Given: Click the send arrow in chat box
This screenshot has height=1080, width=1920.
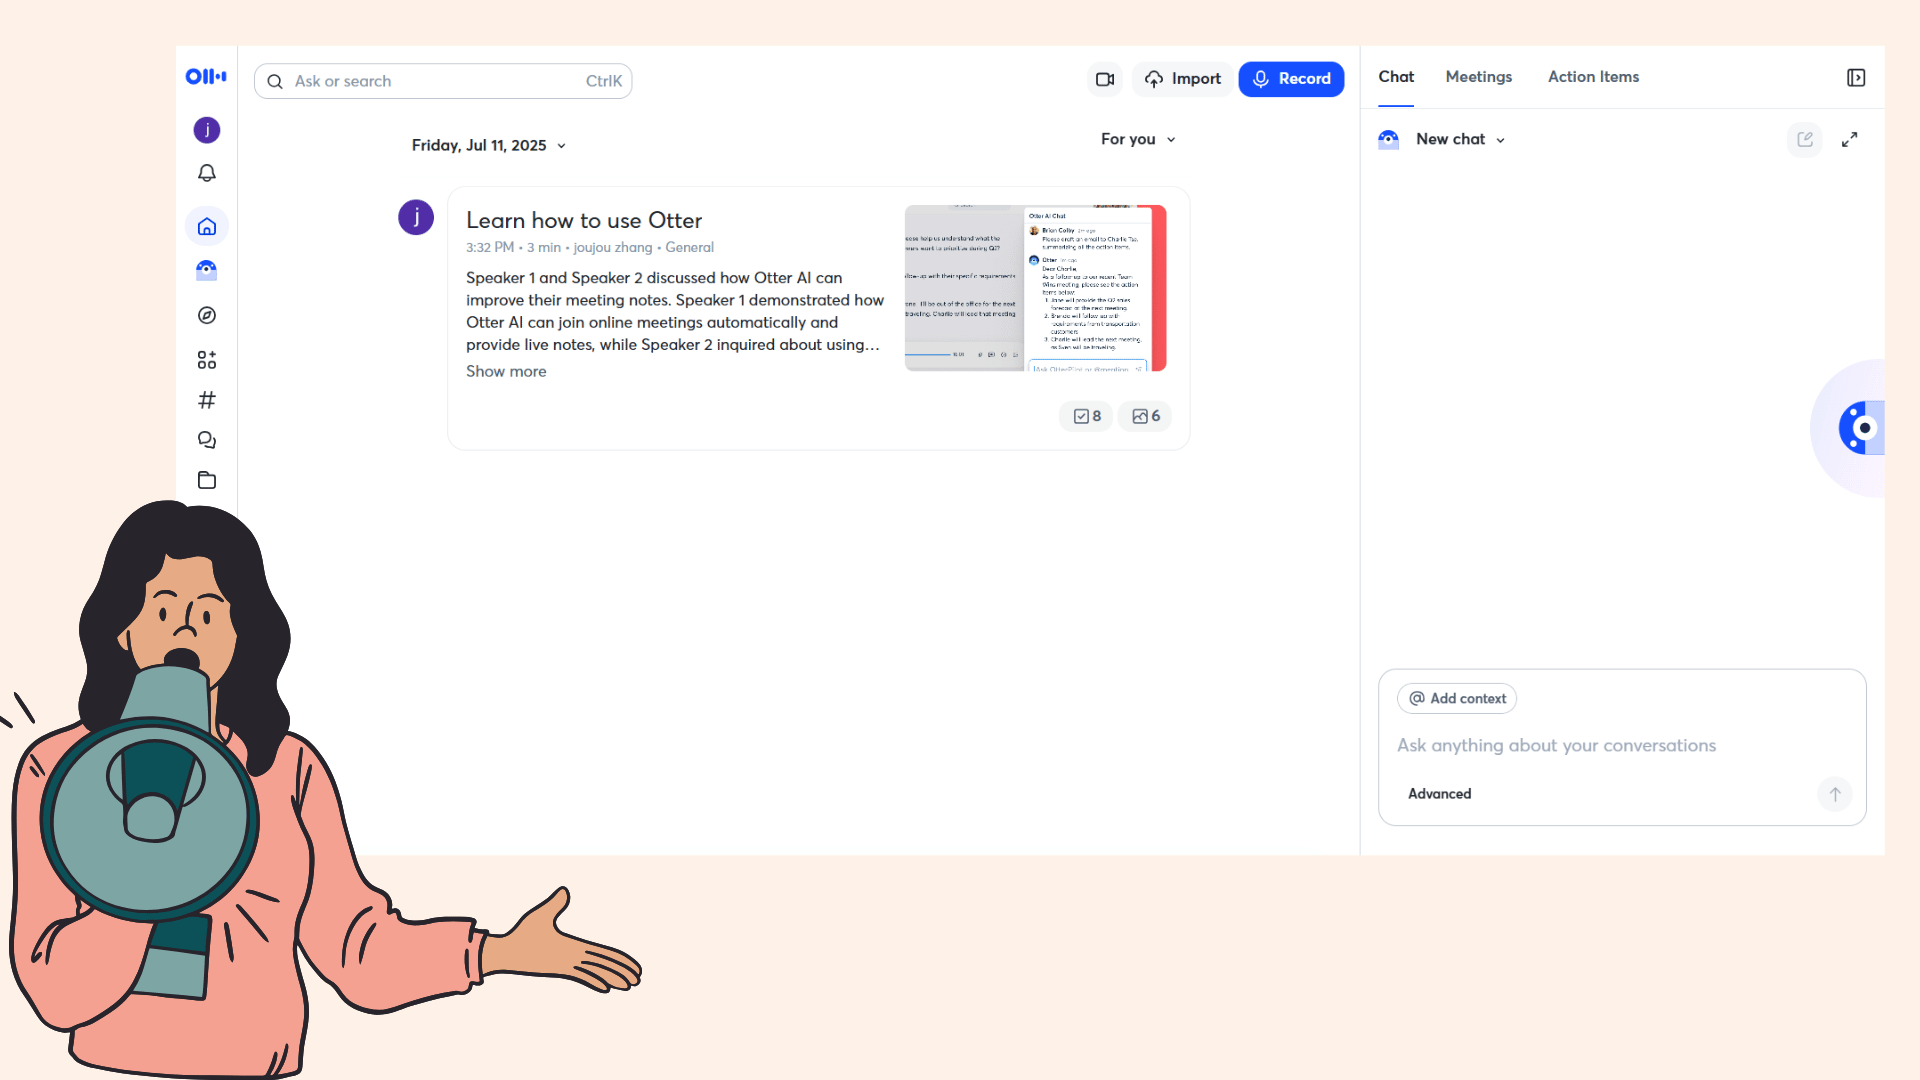Looking at the screenshot, I should [x=1835, y=794].
